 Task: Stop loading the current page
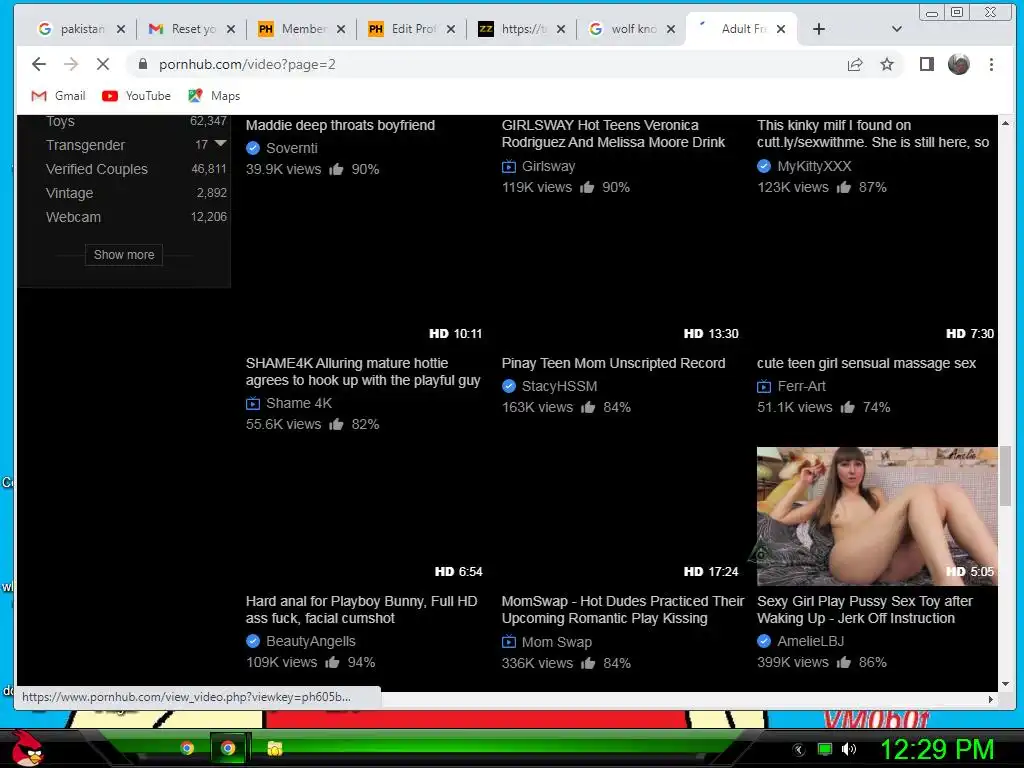click(103, 64)
